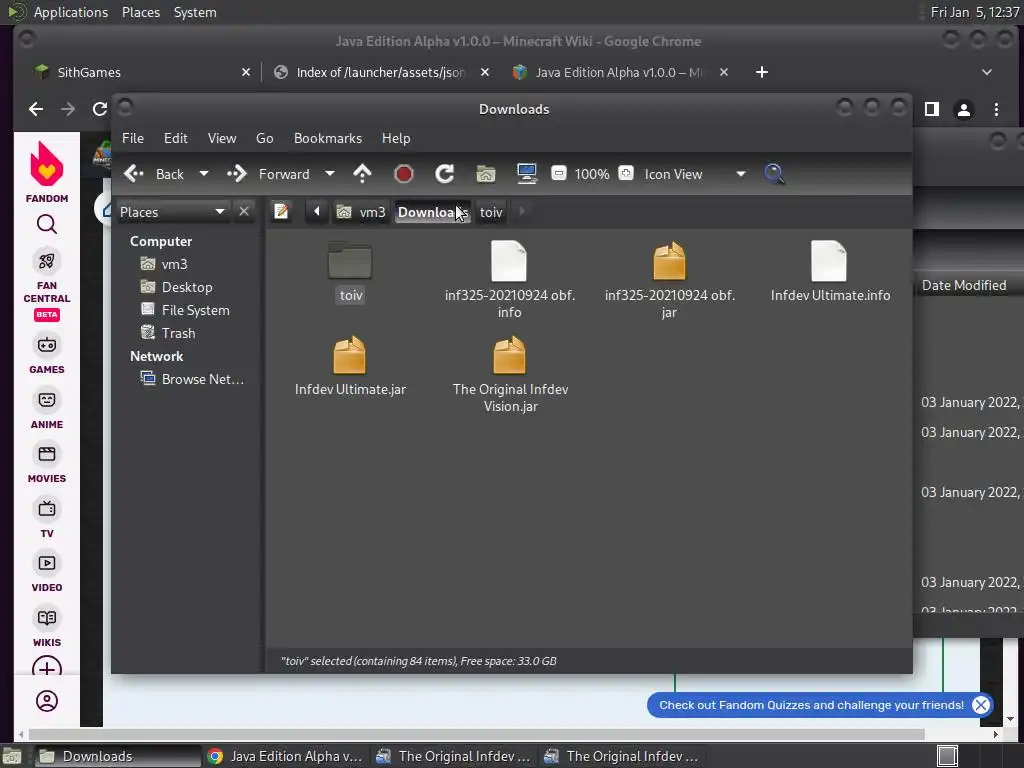
Task: Open Video in Fandom sidebar
Action: 46,572
